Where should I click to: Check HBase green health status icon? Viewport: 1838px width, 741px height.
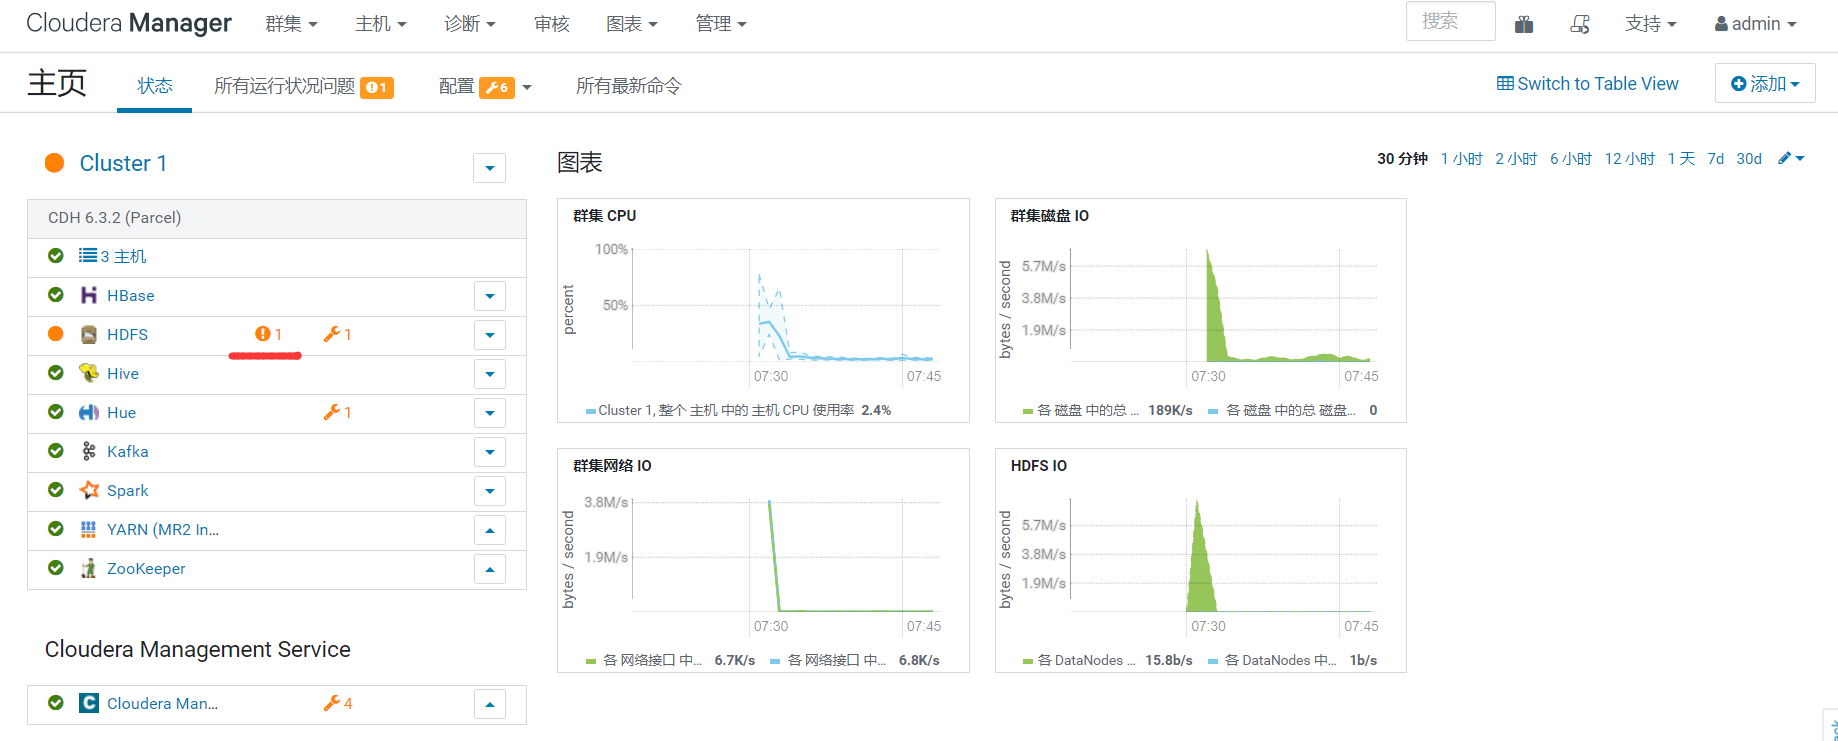point(56,295)
